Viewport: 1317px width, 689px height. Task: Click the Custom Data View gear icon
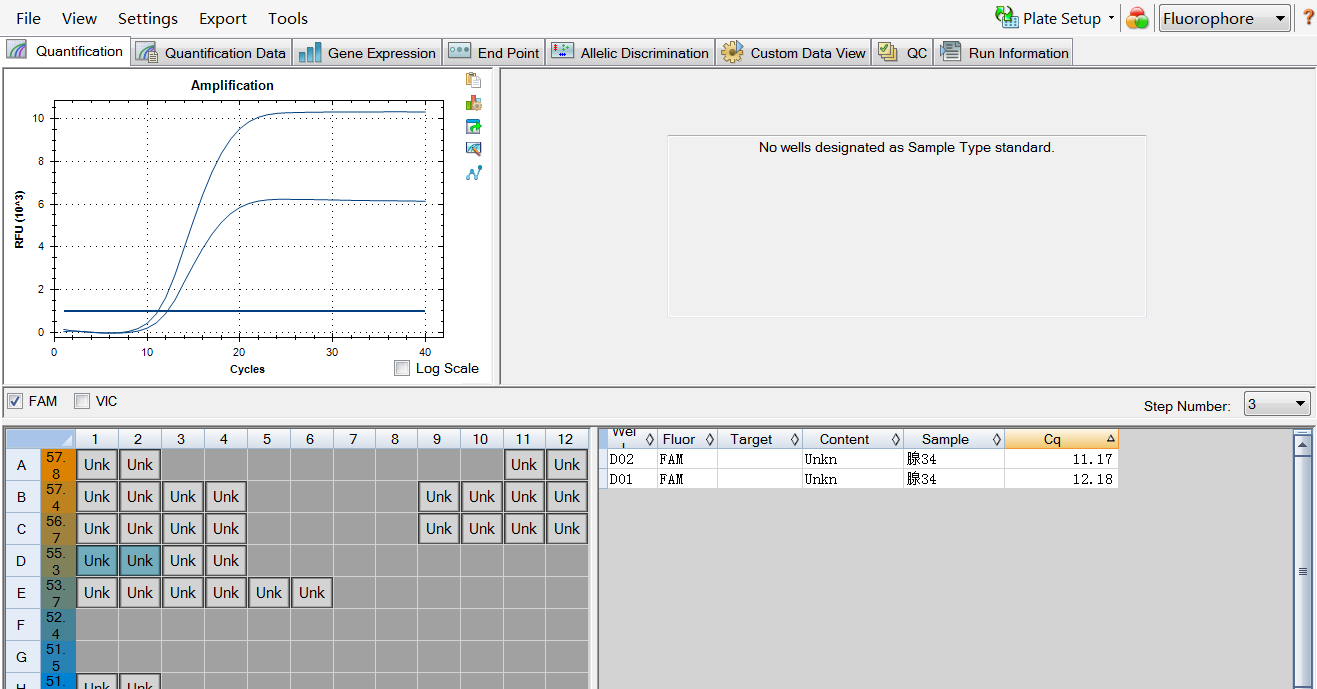(x=733, y=52)
